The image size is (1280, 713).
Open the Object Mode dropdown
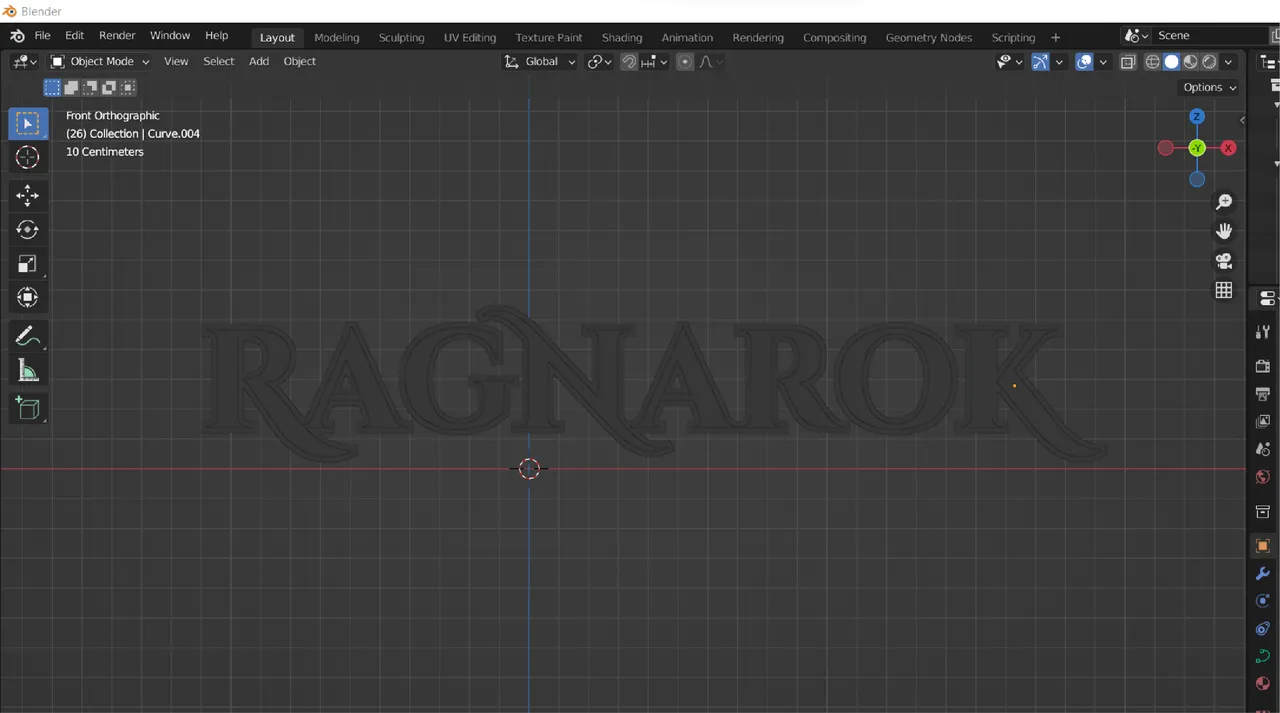click(x=100, y=62)
